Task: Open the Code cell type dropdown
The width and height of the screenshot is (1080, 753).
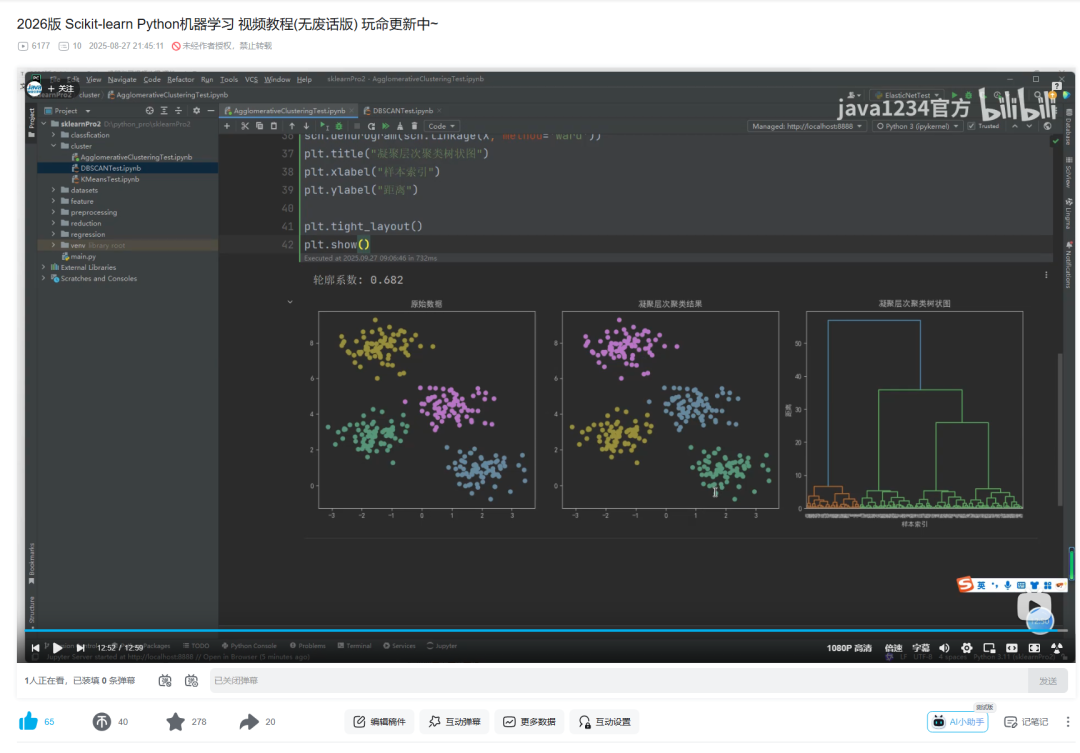Action: [x=442, y=126]
